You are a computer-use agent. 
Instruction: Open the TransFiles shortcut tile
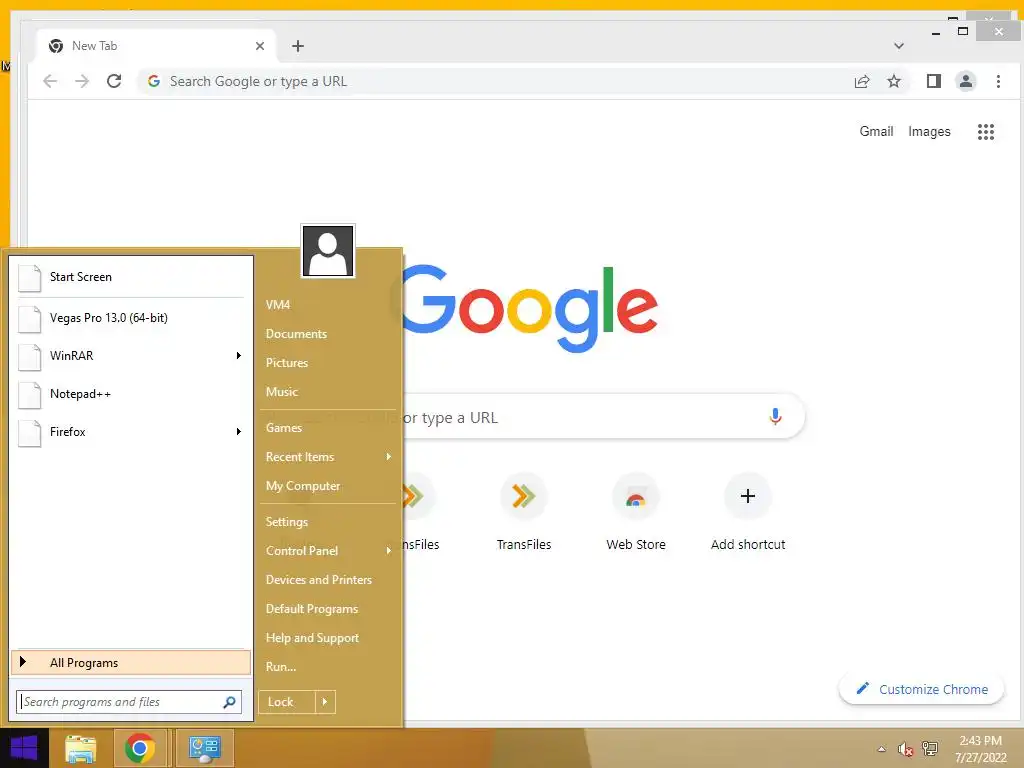tap(524, 513)
